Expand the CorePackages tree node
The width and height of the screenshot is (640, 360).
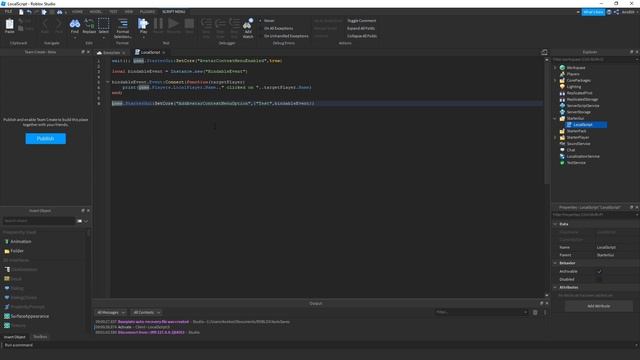coord(555,80)
